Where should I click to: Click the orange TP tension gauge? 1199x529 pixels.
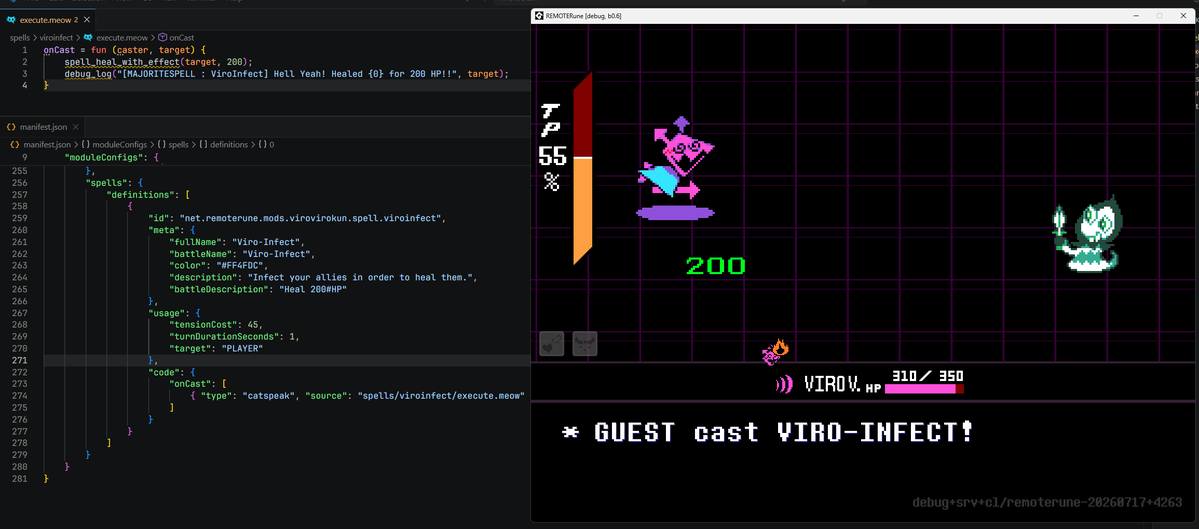click(x=583, y=170)
